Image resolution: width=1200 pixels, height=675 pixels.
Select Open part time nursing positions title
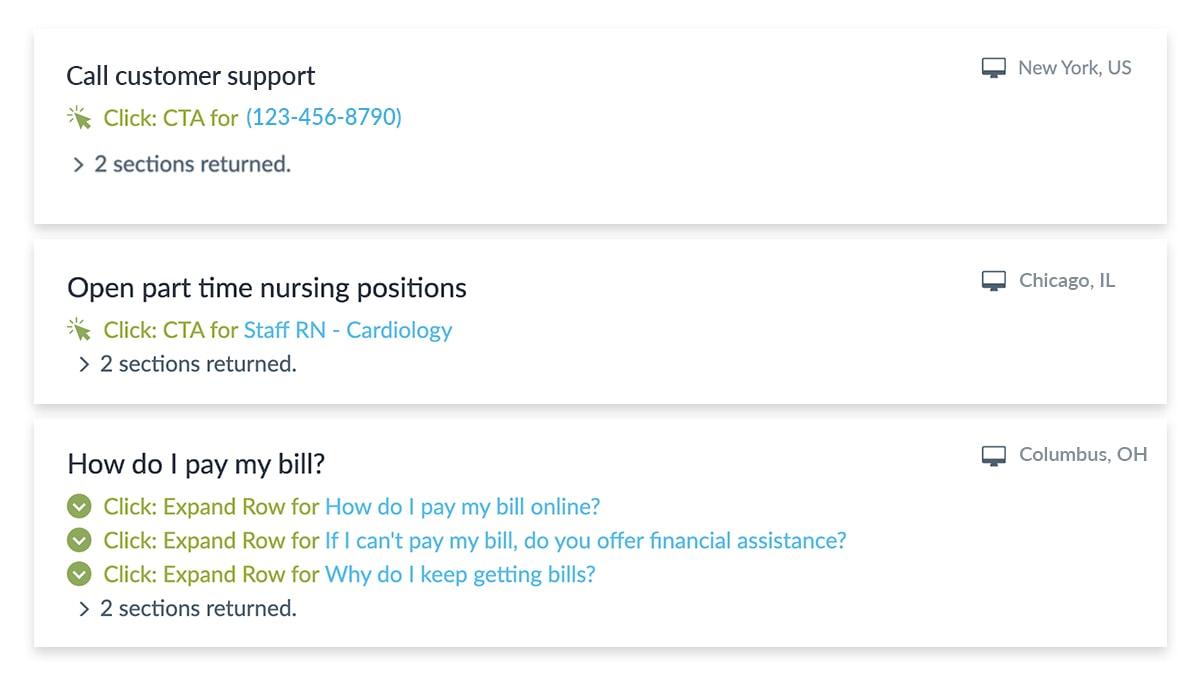(267, 289)
